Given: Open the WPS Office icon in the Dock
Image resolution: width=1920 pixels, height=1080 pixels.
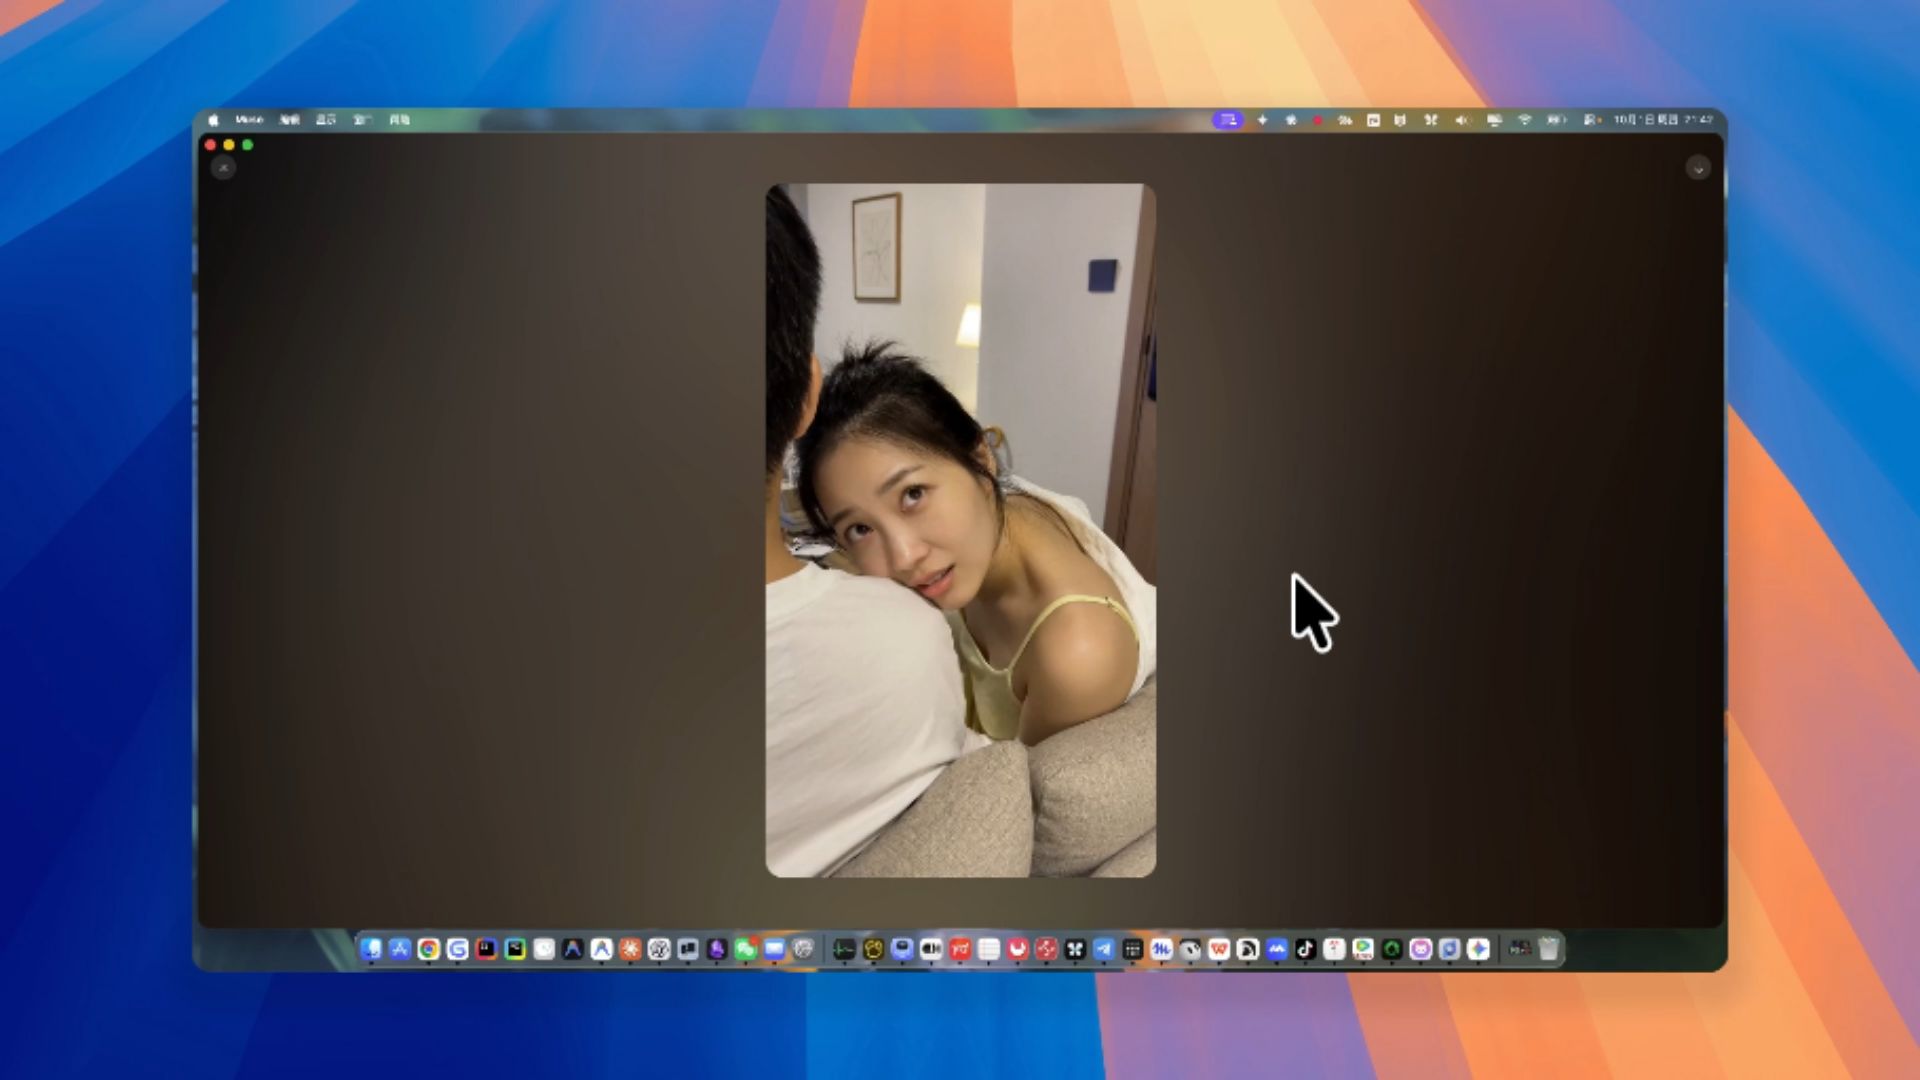Looking at the screenshot, I should click(1219, 949).
